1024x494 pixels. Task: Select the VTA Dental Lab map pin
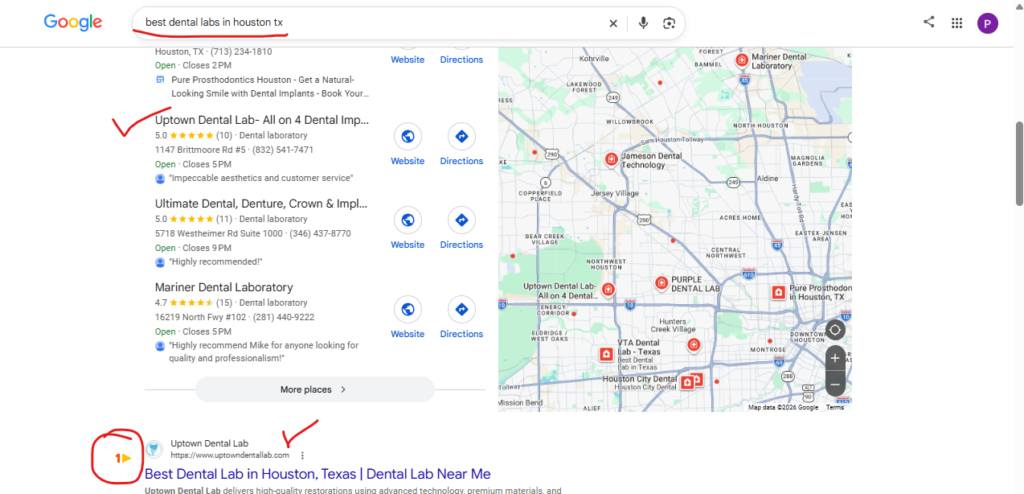click(x=607, y=354)
